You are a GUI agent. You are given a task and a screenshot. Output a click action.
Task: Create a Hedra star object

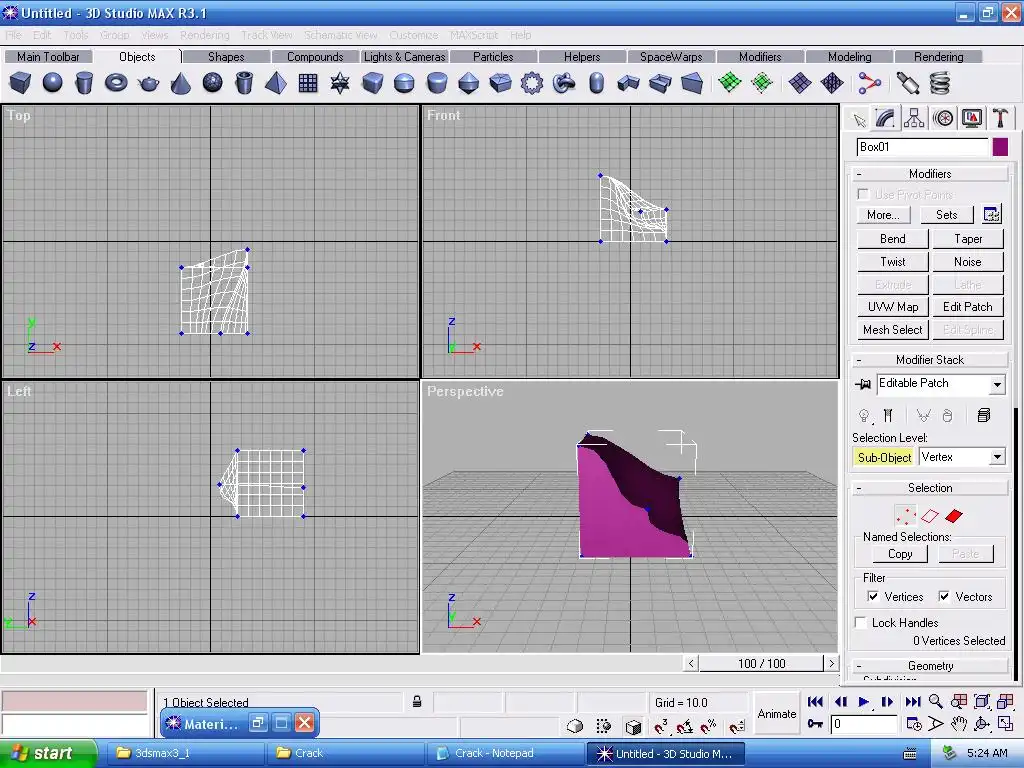click(x=340, y=83)
